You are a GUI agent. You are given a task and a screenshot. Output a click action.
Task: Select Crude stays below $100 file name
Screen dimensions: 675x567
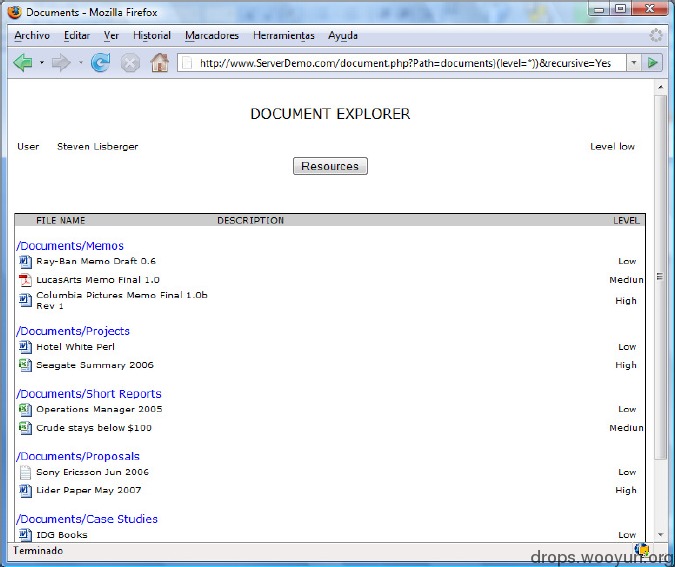coord(94,428)
